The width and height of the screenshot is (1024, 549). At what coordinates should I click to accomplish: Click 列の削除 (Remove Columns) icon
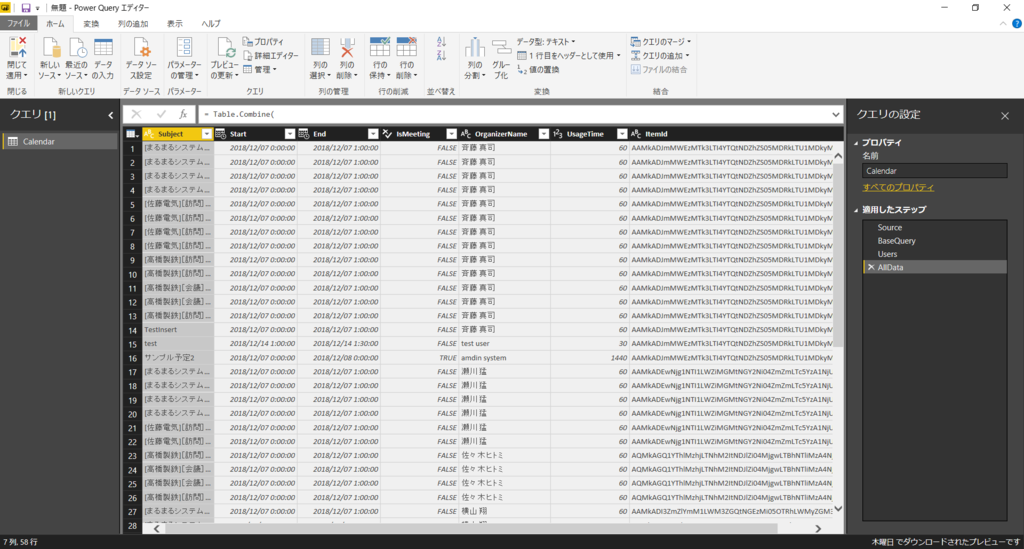[347, 48]
